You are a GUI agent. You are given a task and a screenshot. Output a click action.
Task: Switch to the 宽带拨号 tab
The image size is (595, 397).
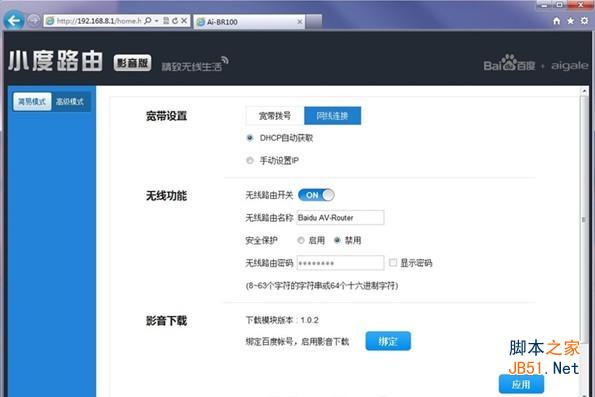click(275, 116)
